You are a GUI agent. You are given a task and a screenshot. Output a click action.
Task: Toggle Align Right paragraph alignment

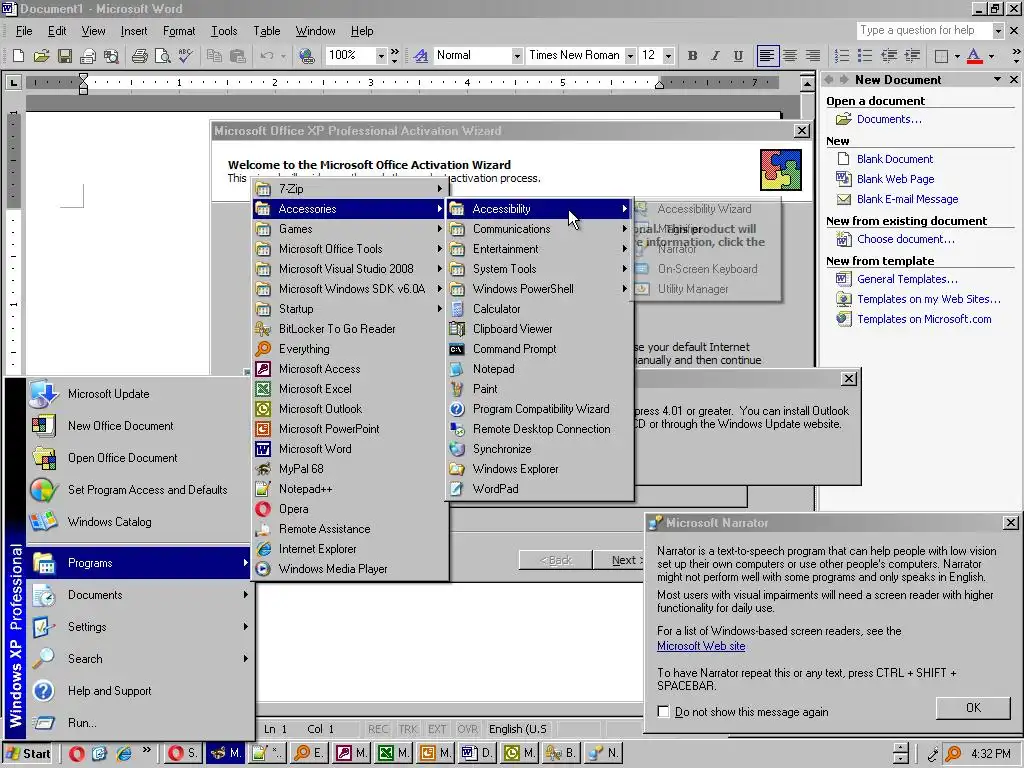click(x=812, y=56)
